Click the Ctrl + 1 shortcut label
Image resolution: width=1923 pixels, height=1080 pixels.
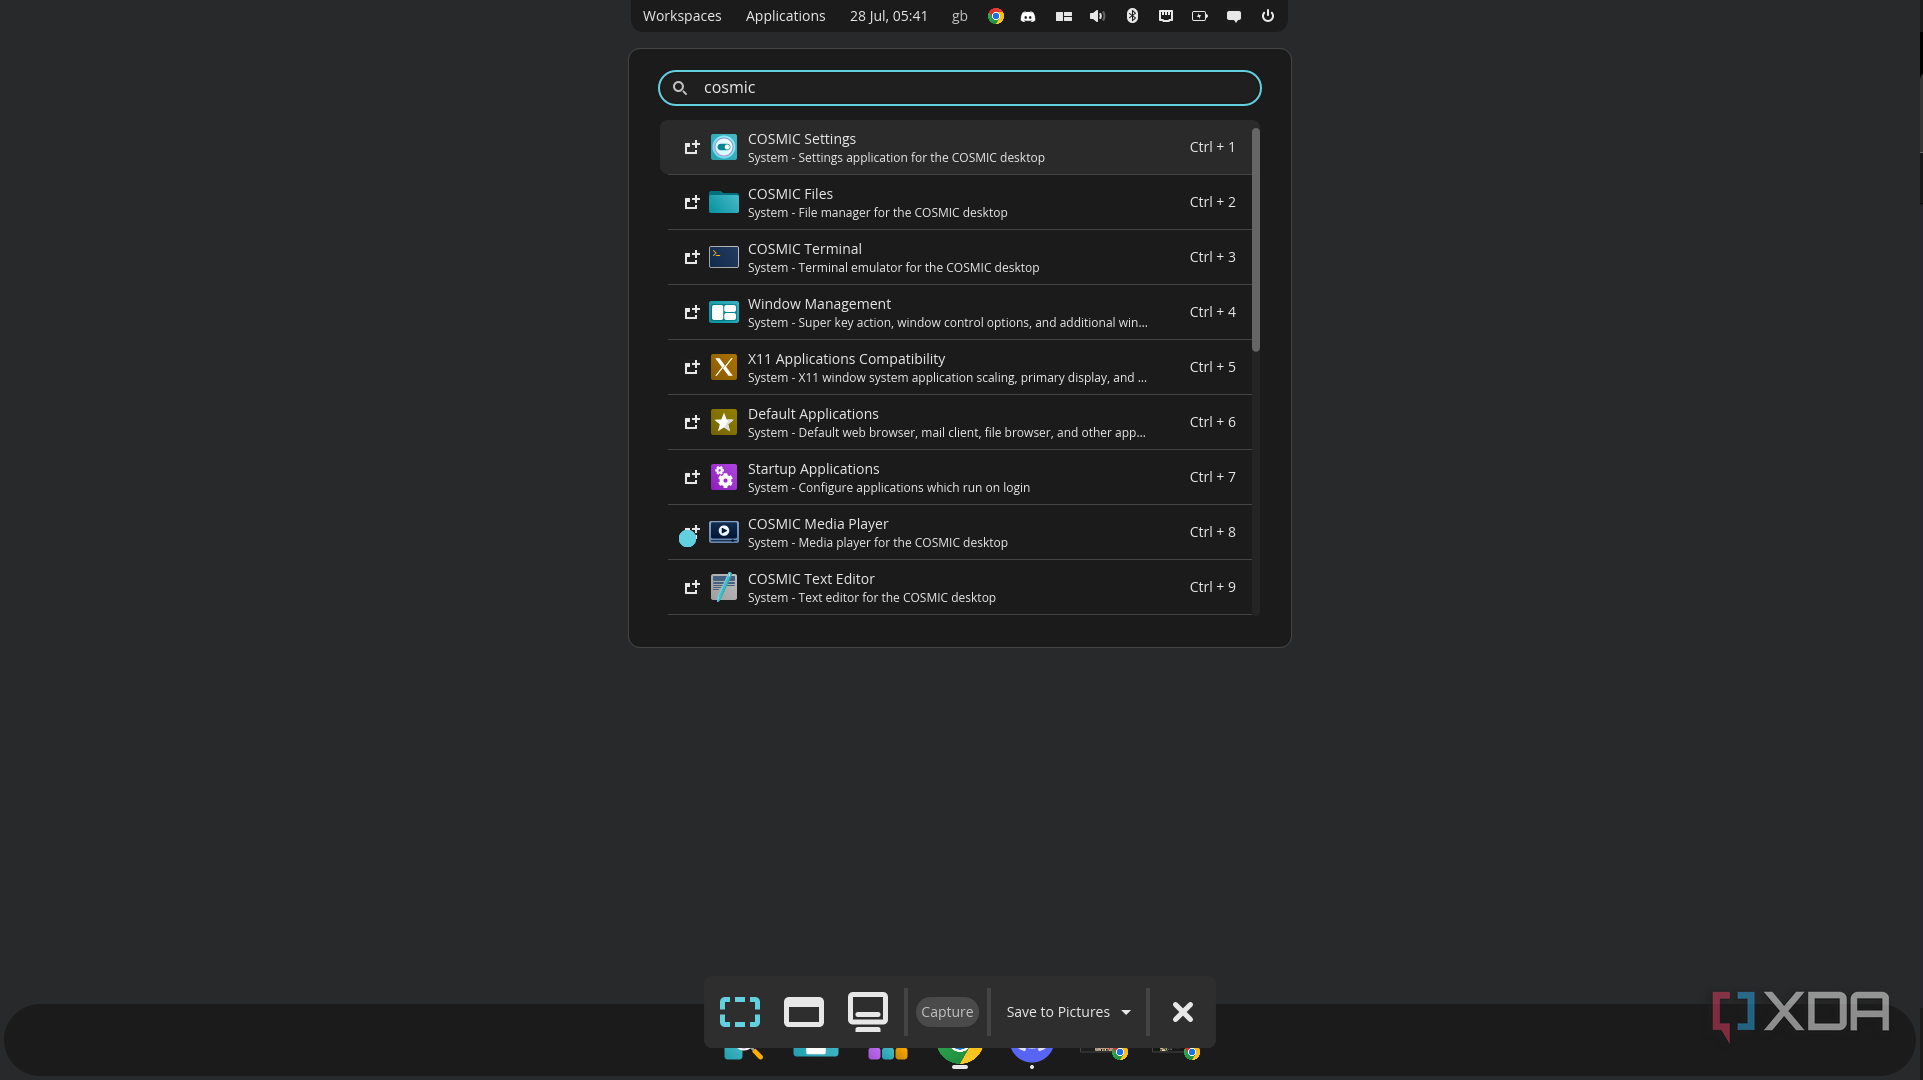point(1212,147)
